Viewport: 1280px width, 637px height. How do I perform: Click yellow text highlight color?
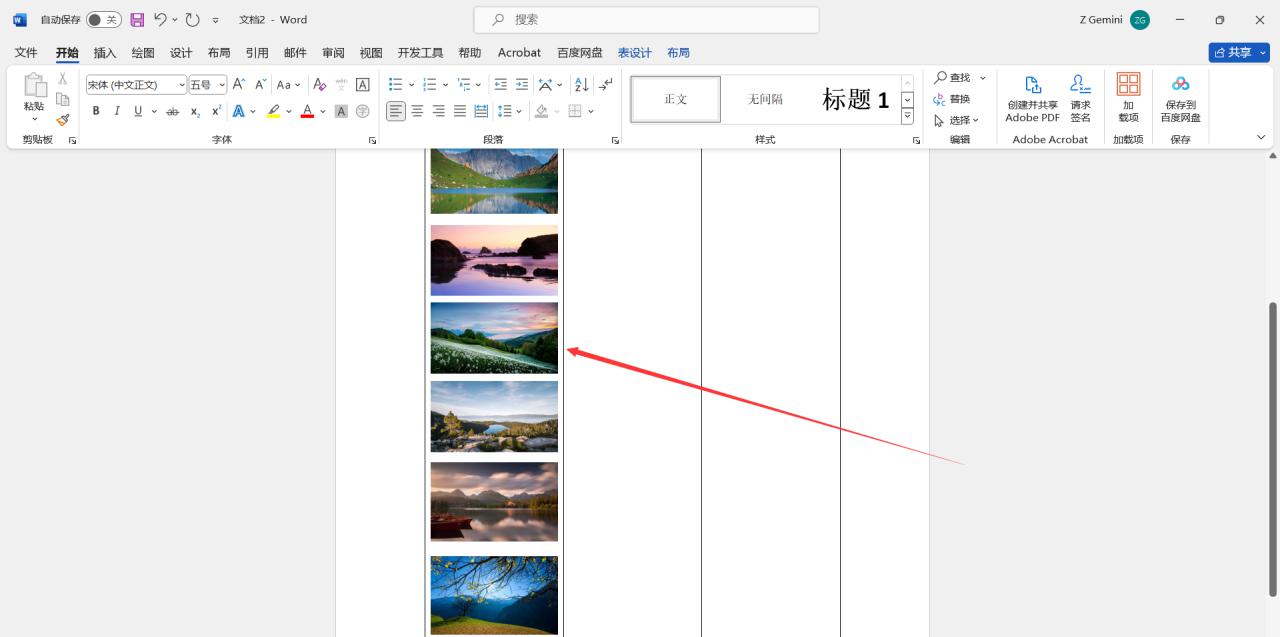pos(273,111)
